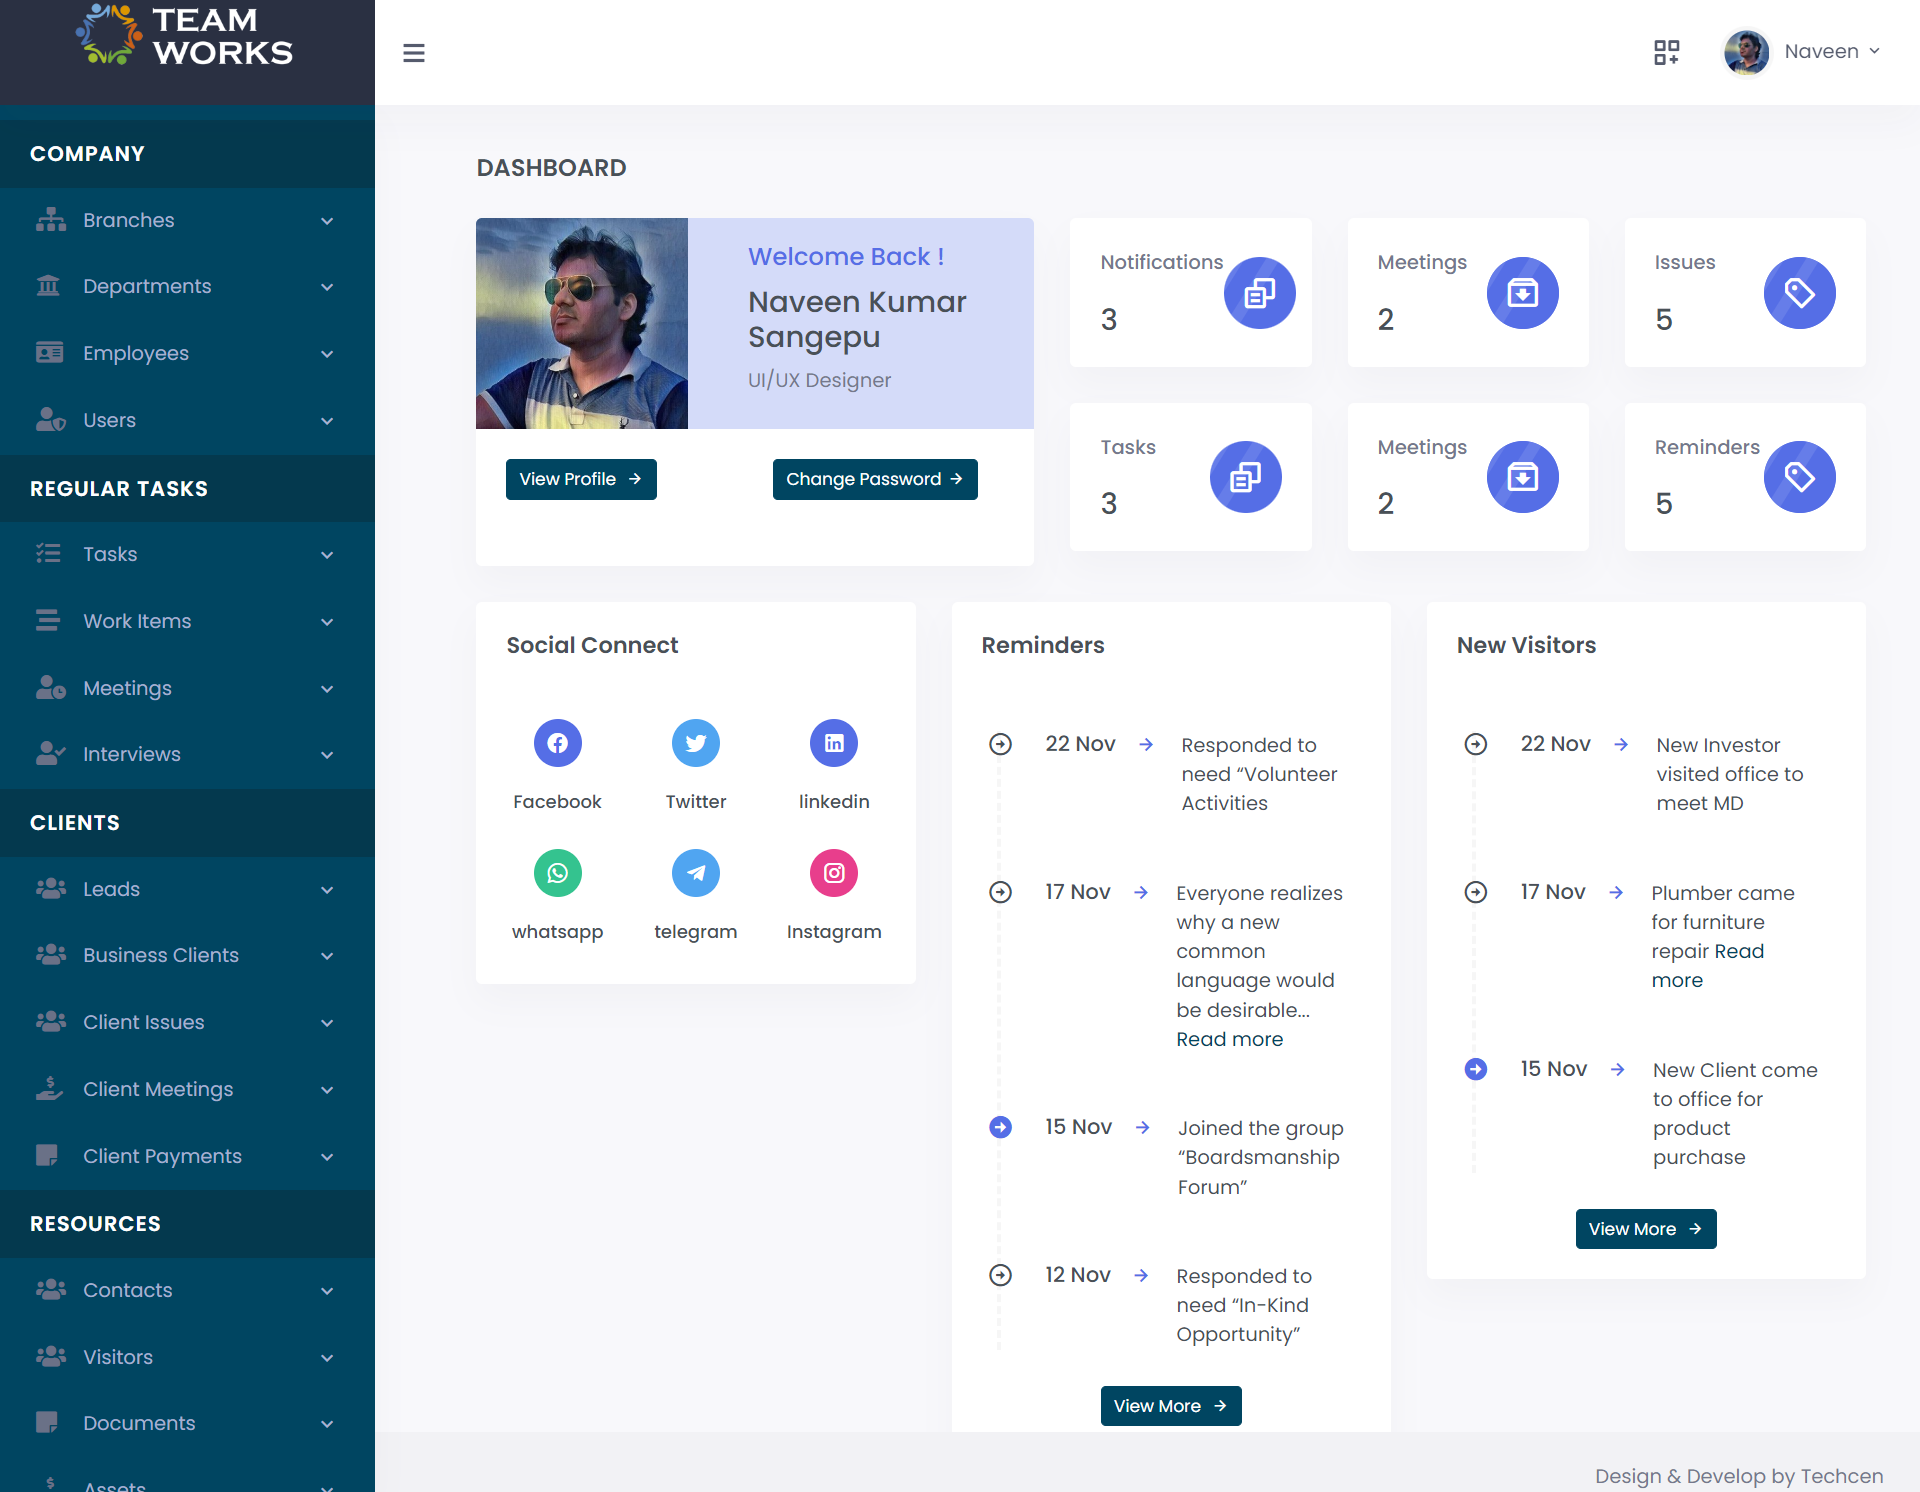The width and height of the screenshot is (1920, 1492).
Task: Expand the Branches menu chevron
Action: coord(327,221)
